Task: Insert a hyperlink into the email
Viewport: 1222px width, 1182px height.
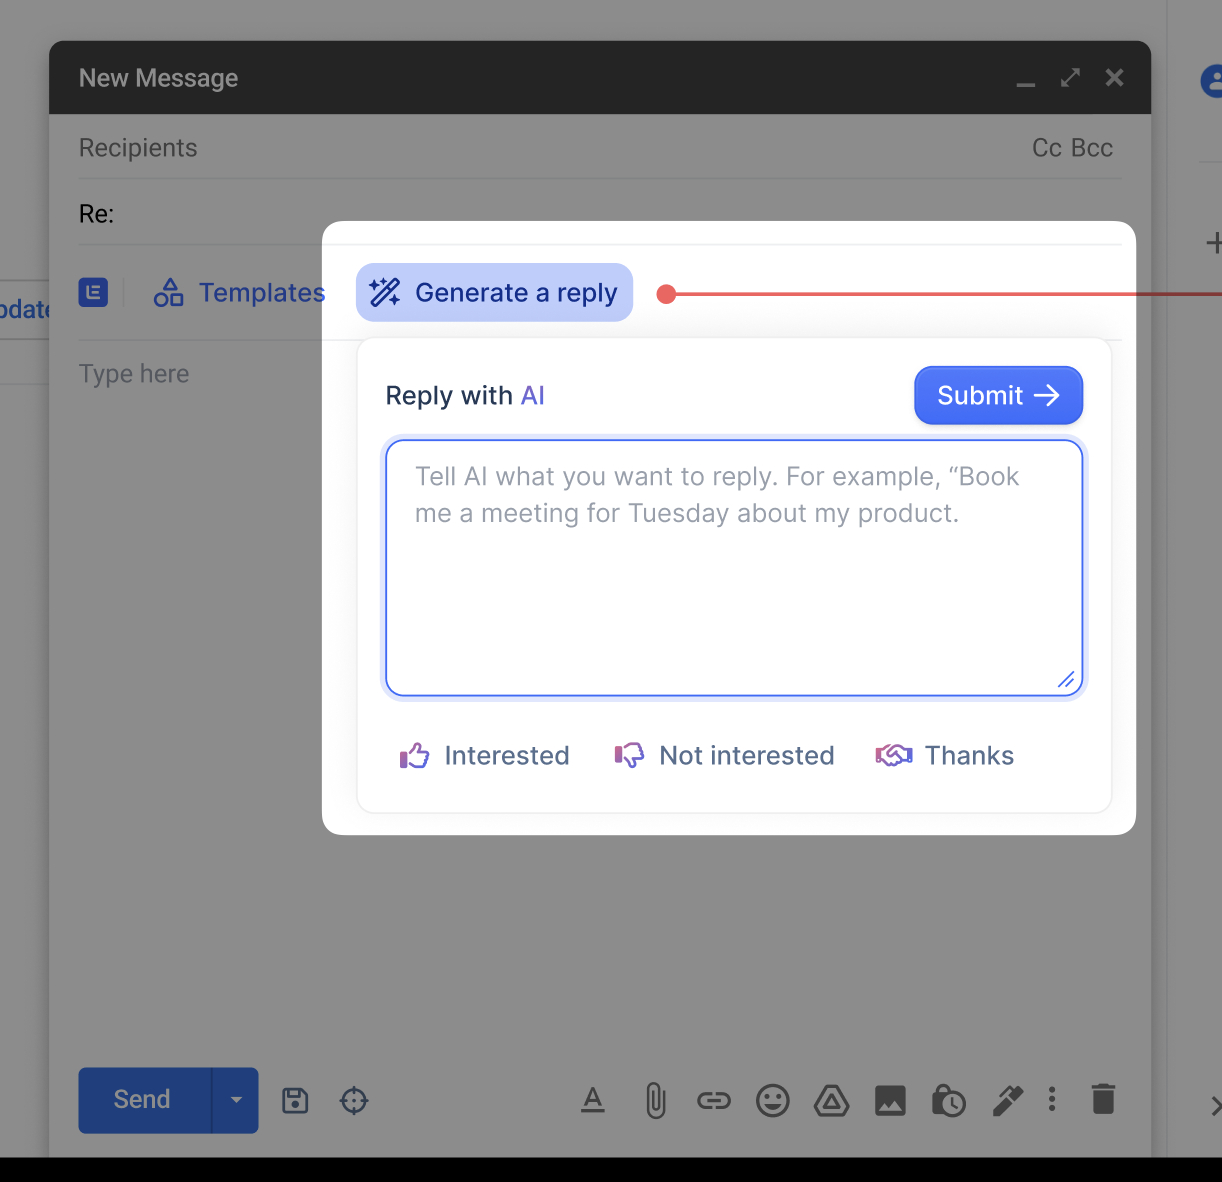Action: coord(714,1100)
